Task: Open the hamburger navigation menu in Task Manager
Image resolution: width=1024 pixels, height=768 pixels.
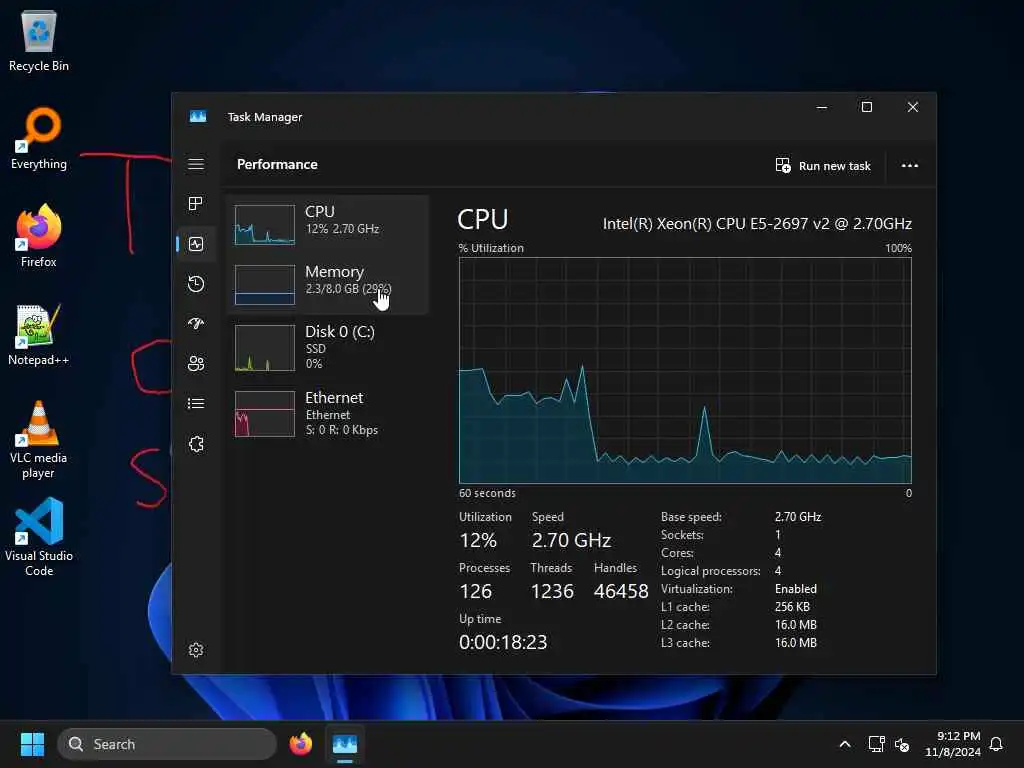Action: coord(196,164)
